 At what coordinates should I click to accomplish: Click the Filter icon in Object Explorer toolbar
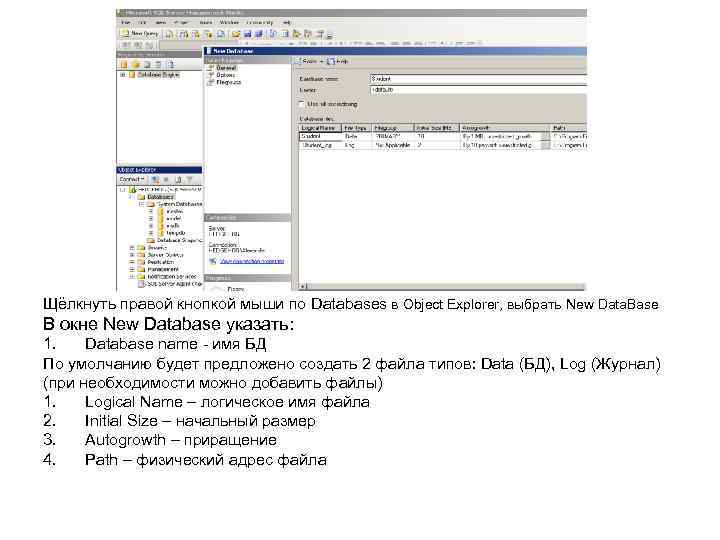190,180
